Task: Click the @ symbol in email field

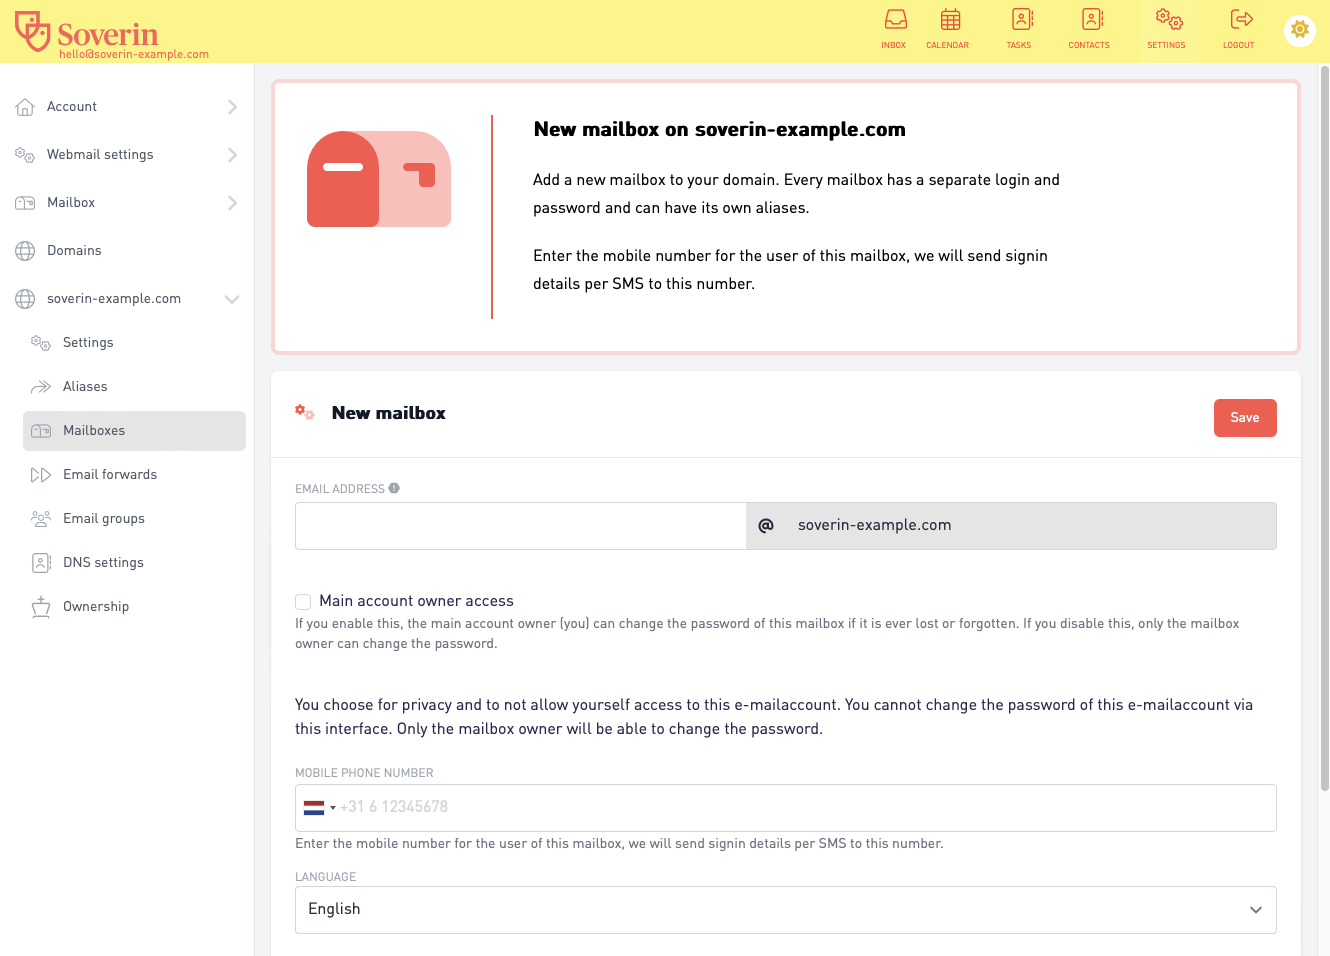Action: point(766,526)
